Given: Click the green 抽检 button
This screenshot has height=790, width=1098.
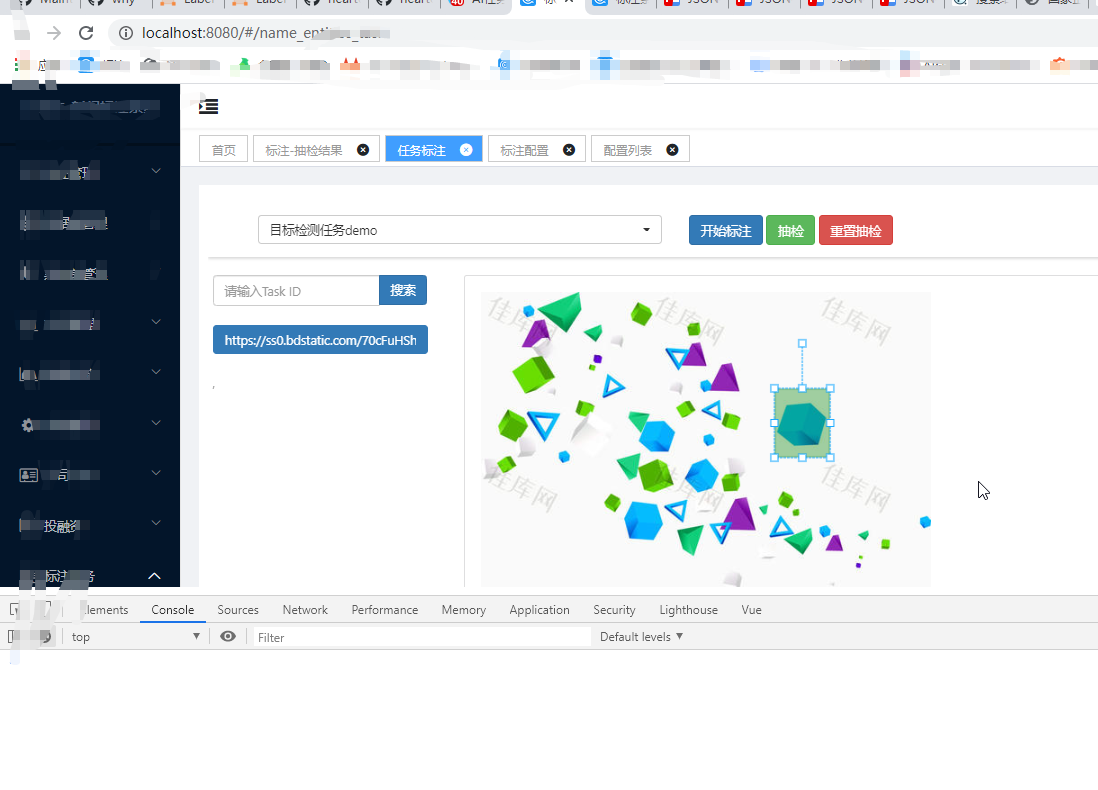Looking at the screenshot, I should click(791, 230).
